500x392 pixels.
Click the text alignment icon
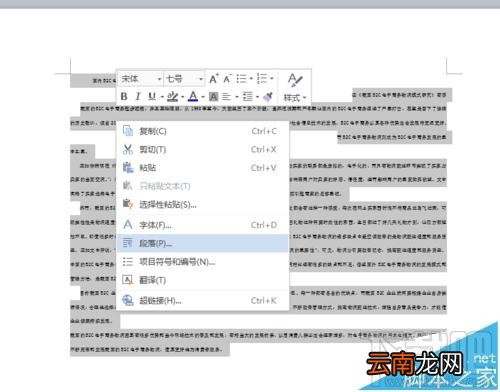tap(227, 97)
